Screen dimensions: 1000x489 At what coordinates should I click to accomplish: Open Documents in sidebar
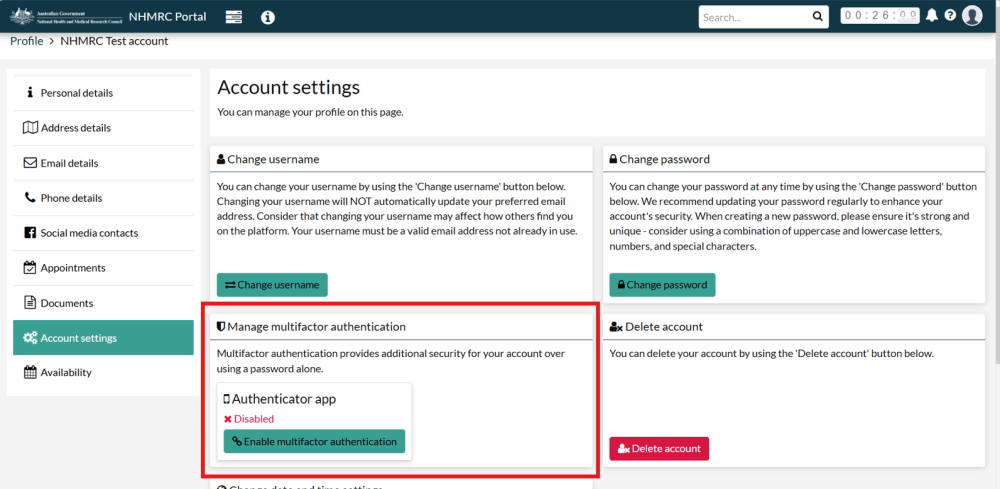103,303
